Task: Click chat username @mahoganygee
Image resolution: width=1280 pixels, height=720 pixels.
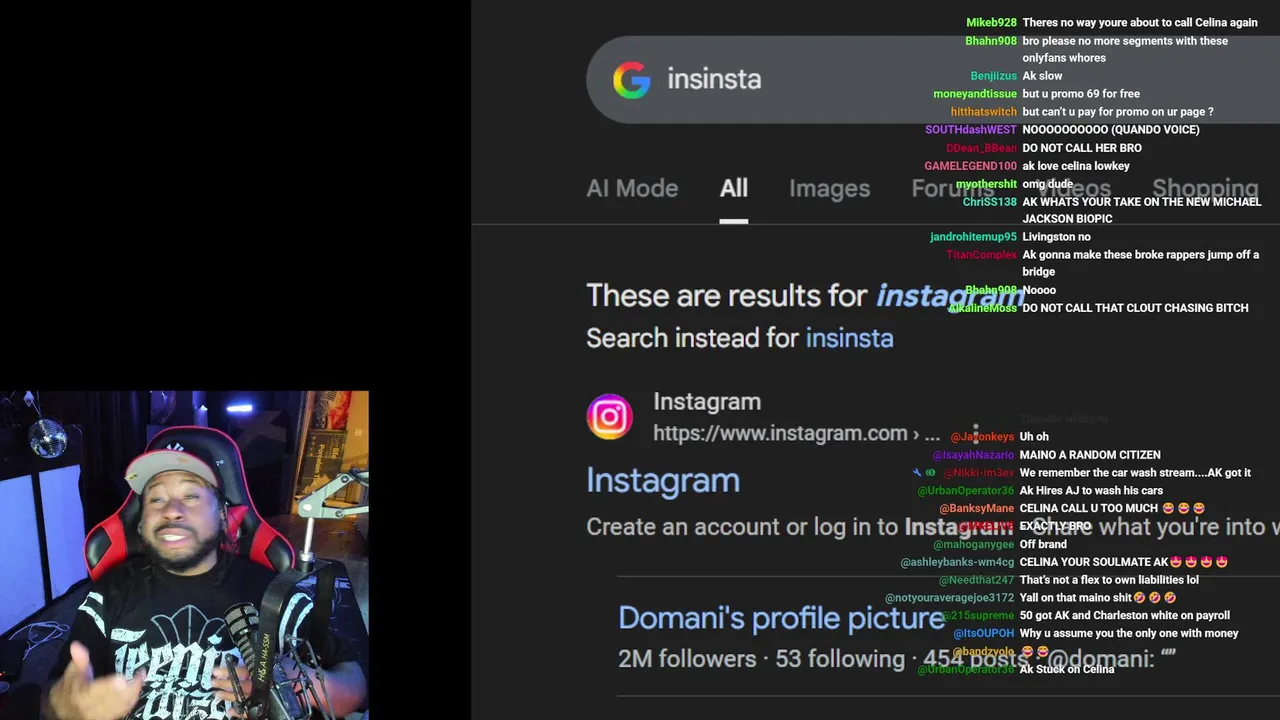Action: coord(974,545)
